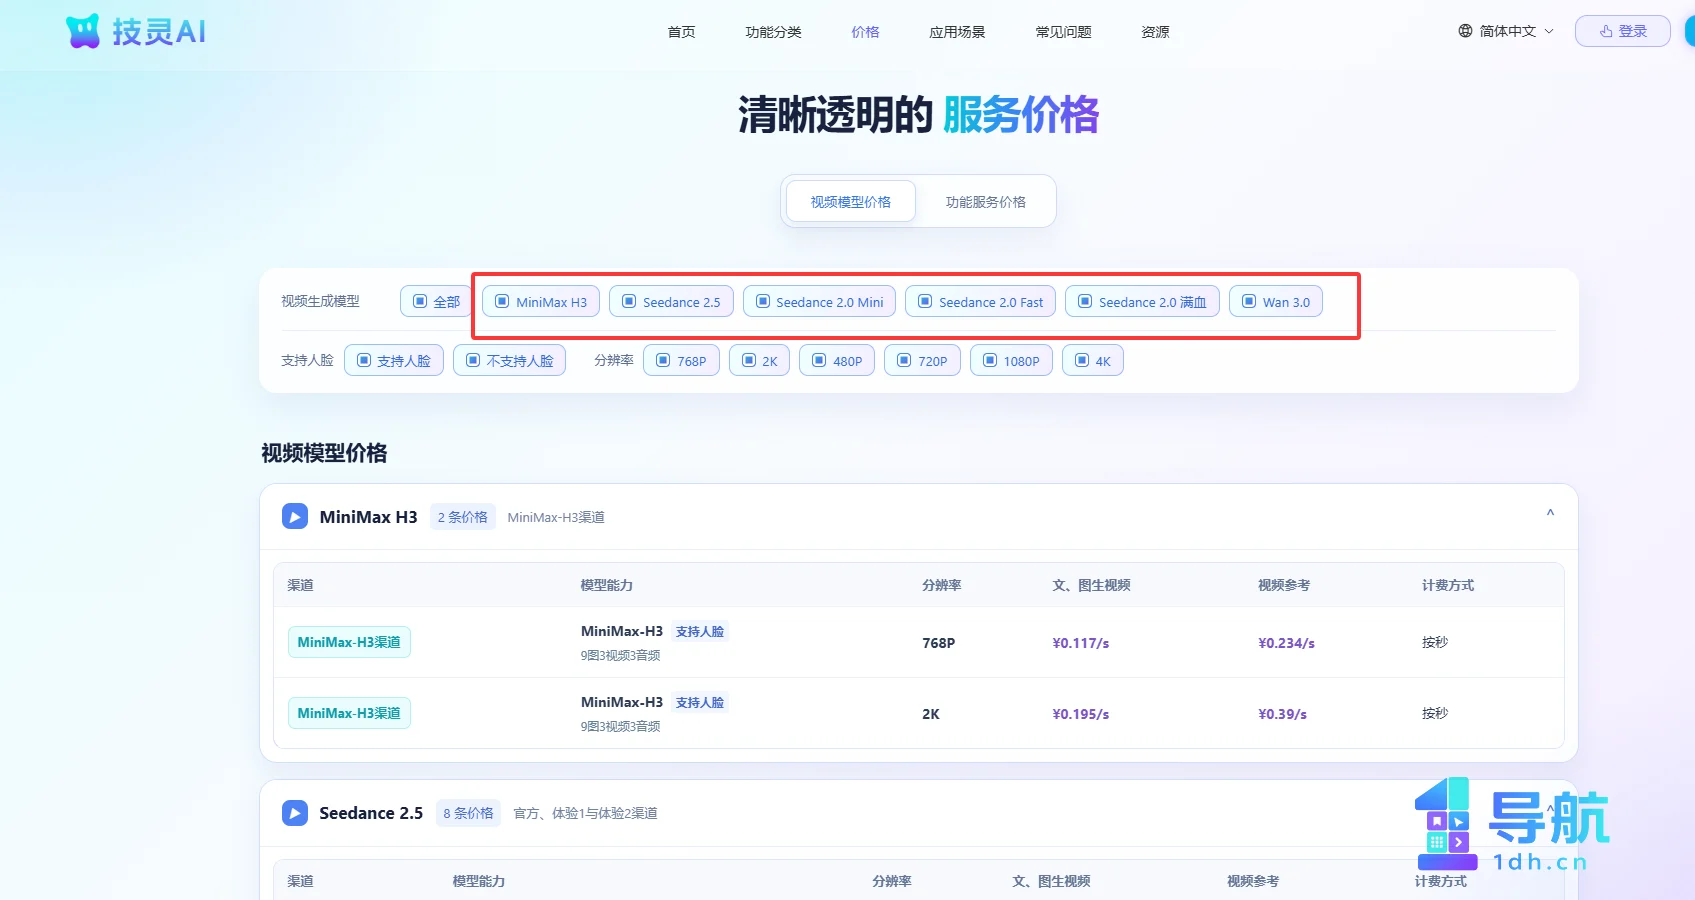Open the 功能分类 nav item
The height and width of the screenshot is (900, 1695).
pyautogui.click(x=773, y=32)
